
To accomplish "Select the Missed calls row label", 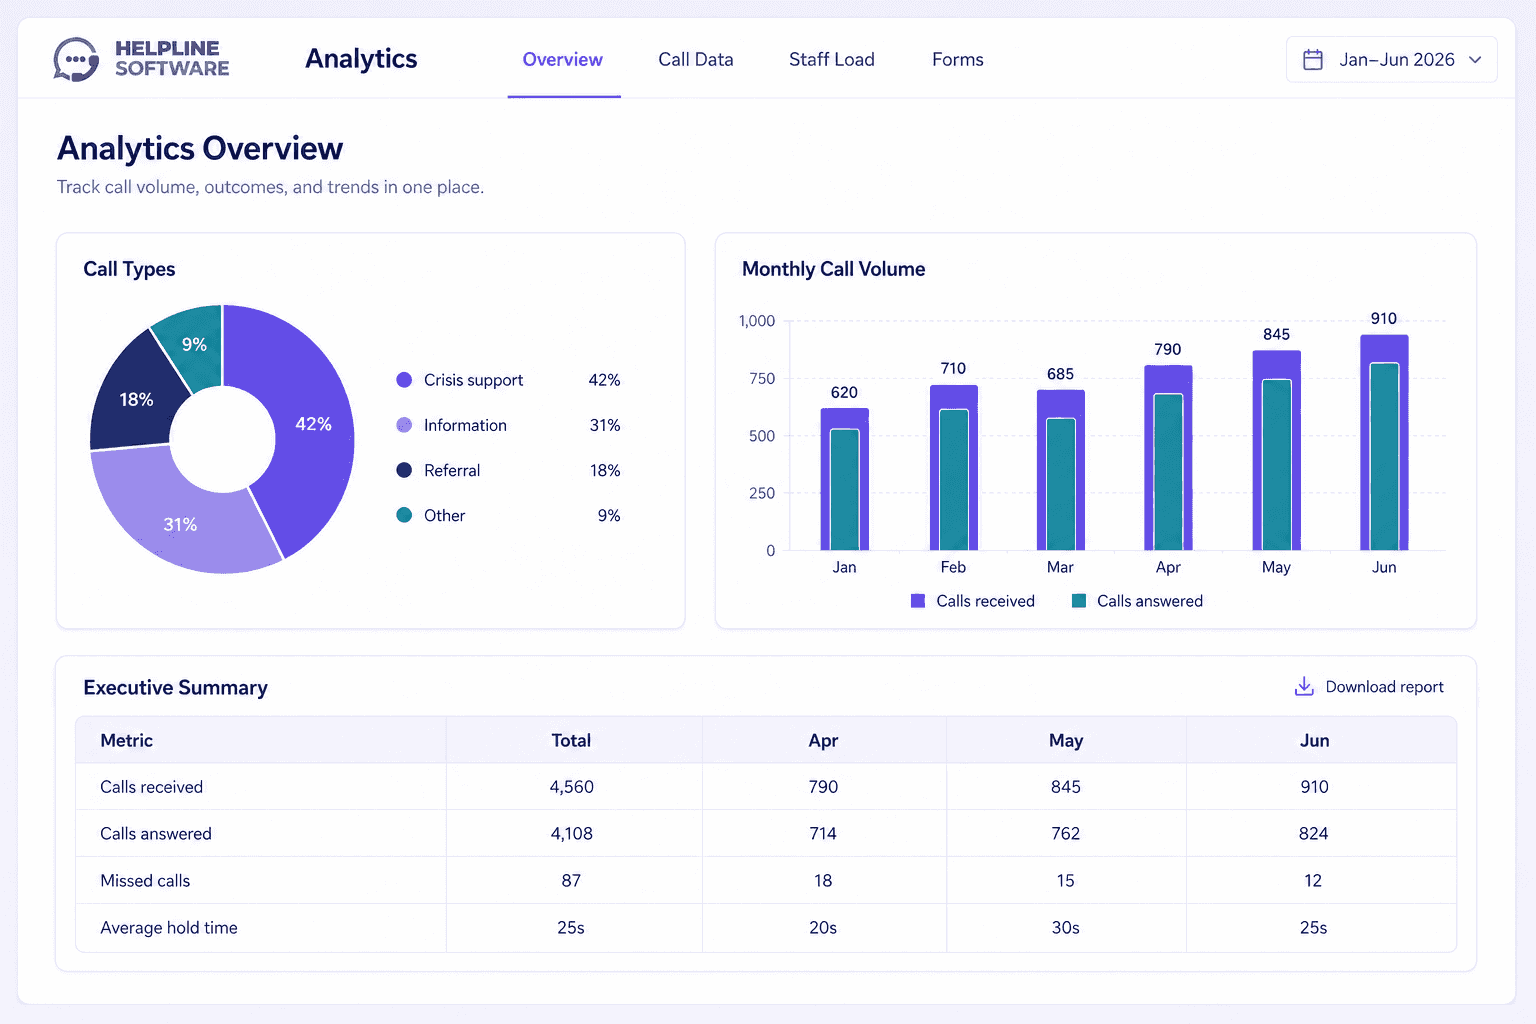I will pos(145,881).
